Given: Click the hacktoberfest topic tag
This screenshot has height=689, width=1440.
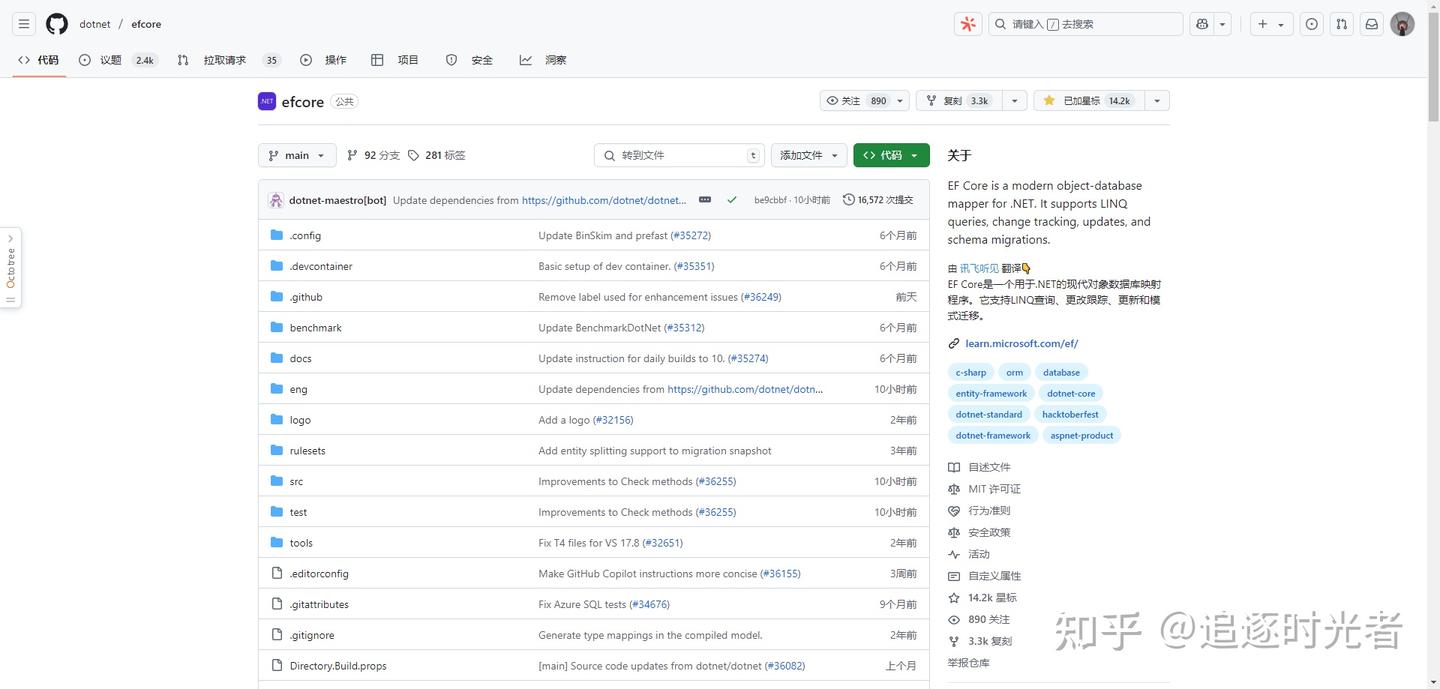Looking at the screenshot, I should 1070,414.
